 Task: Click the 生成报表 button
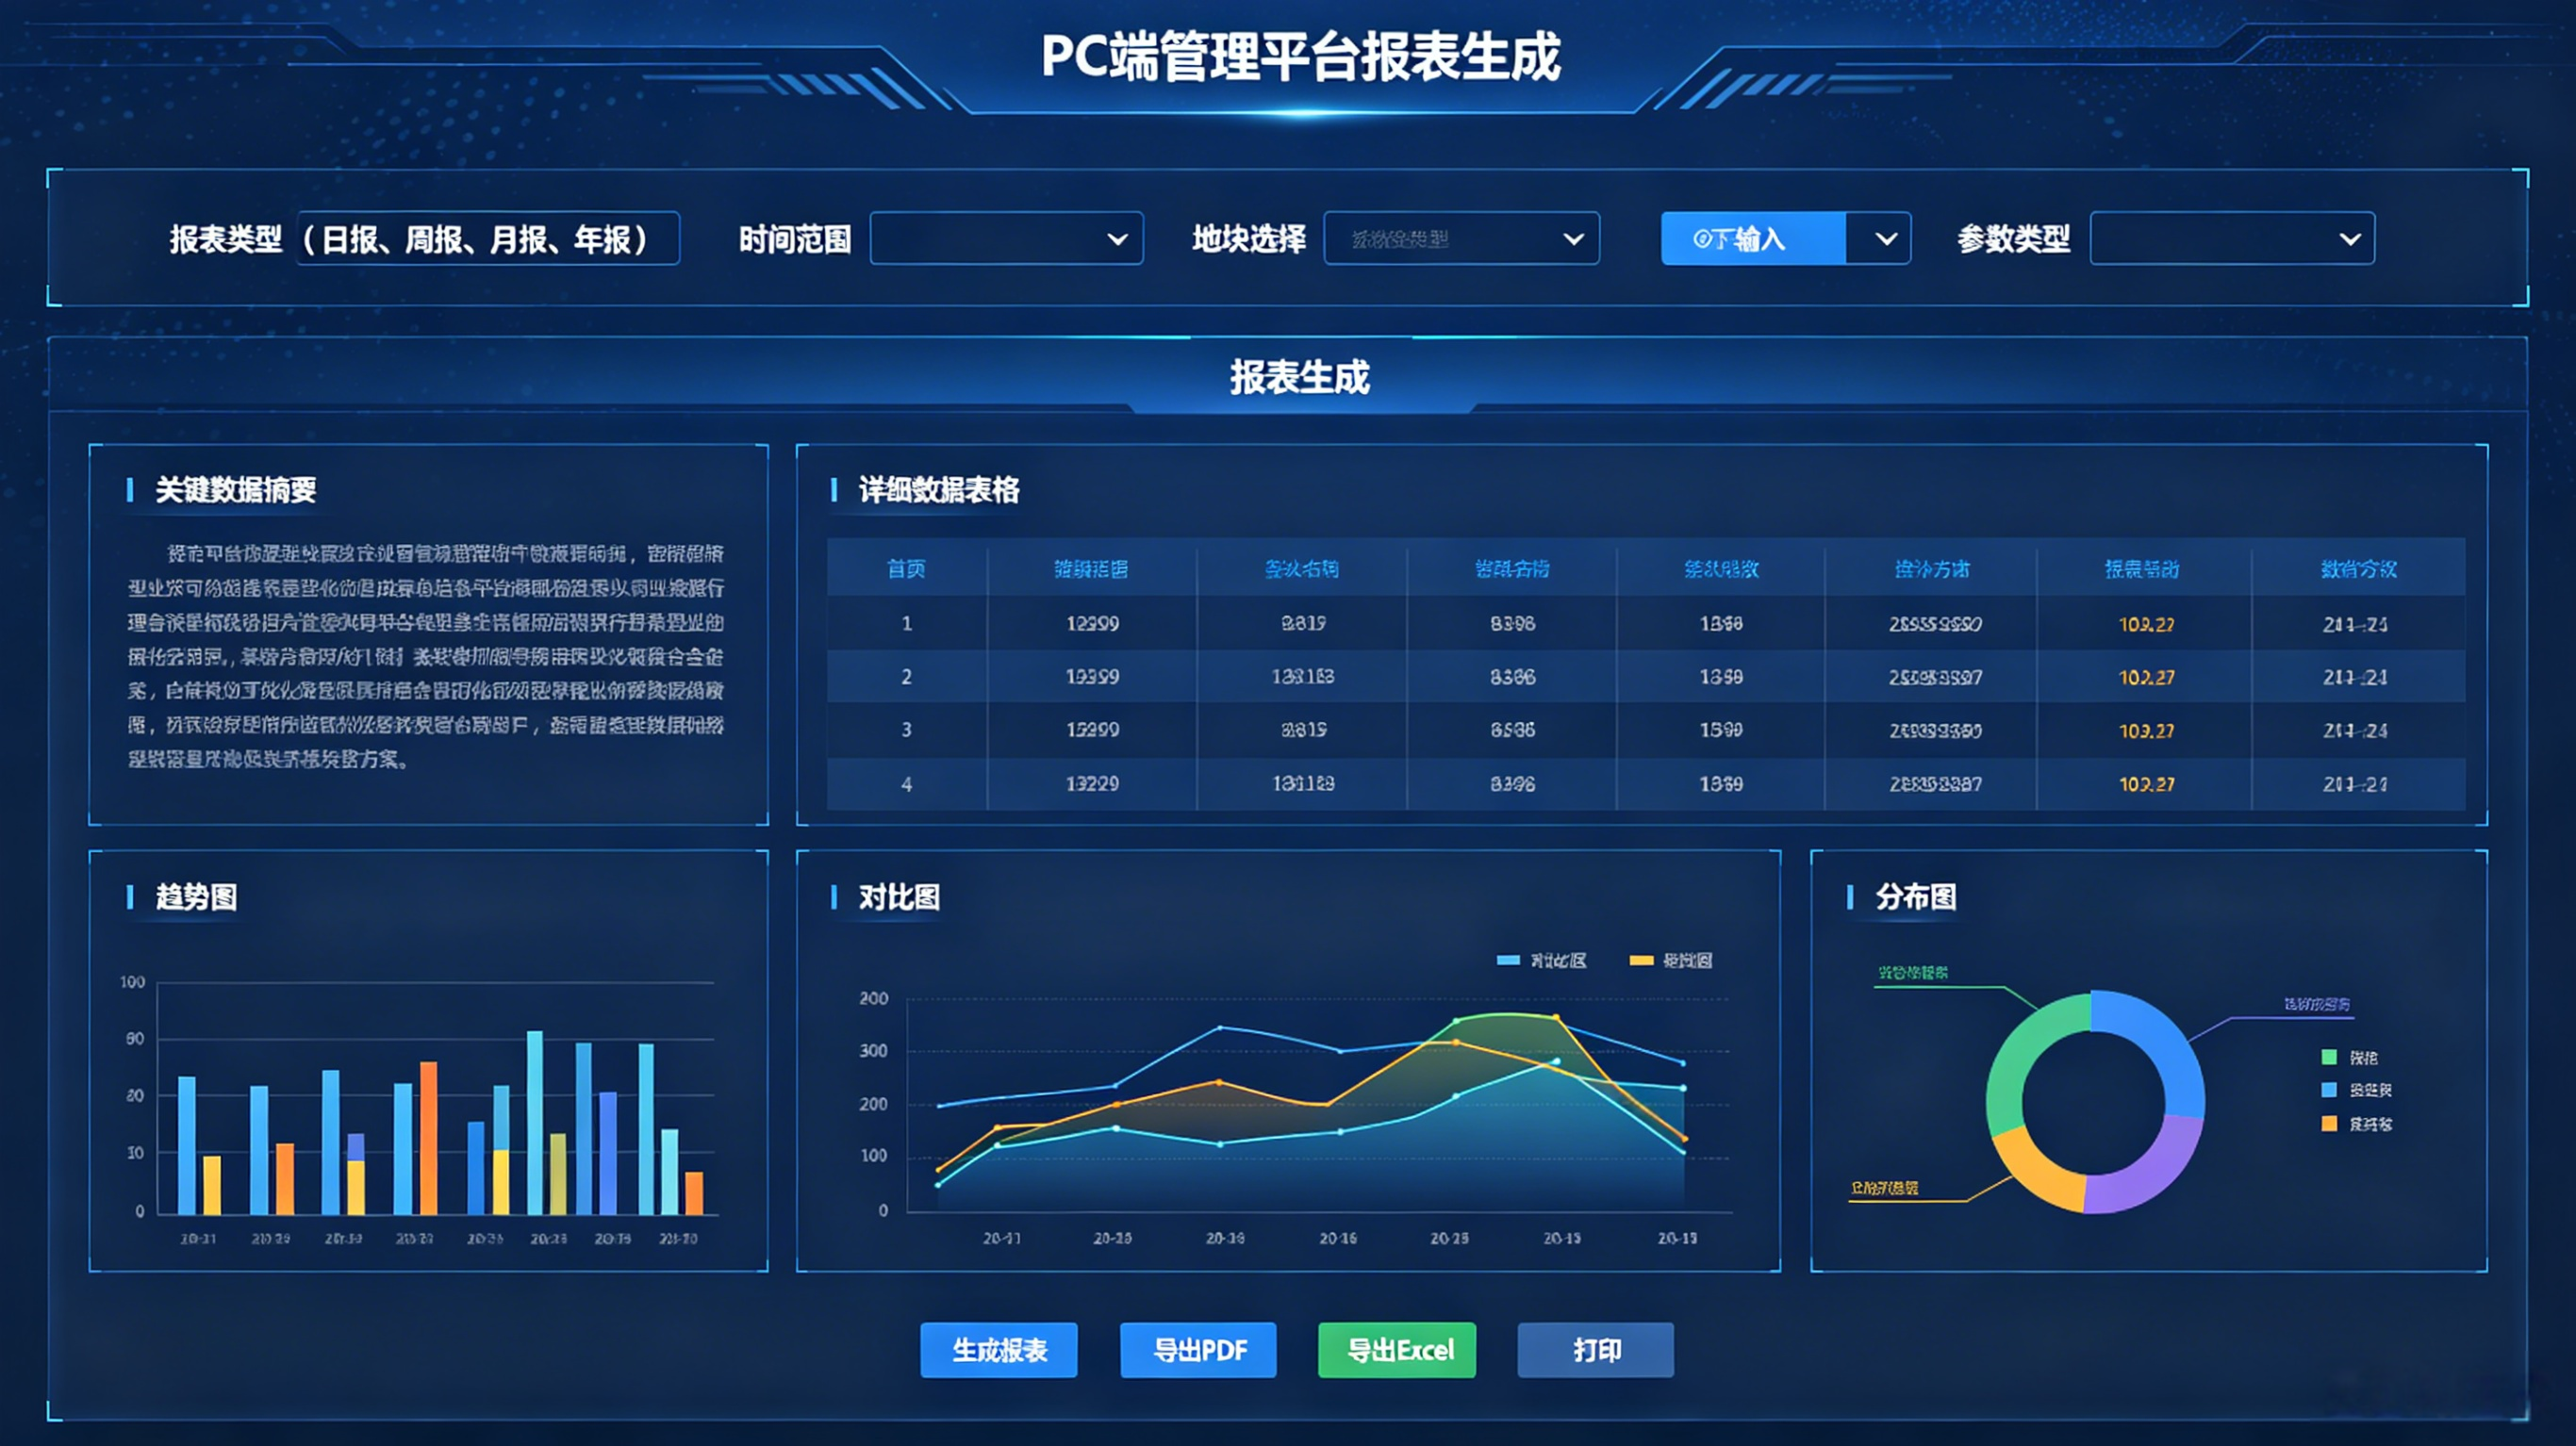[999, 1350]
